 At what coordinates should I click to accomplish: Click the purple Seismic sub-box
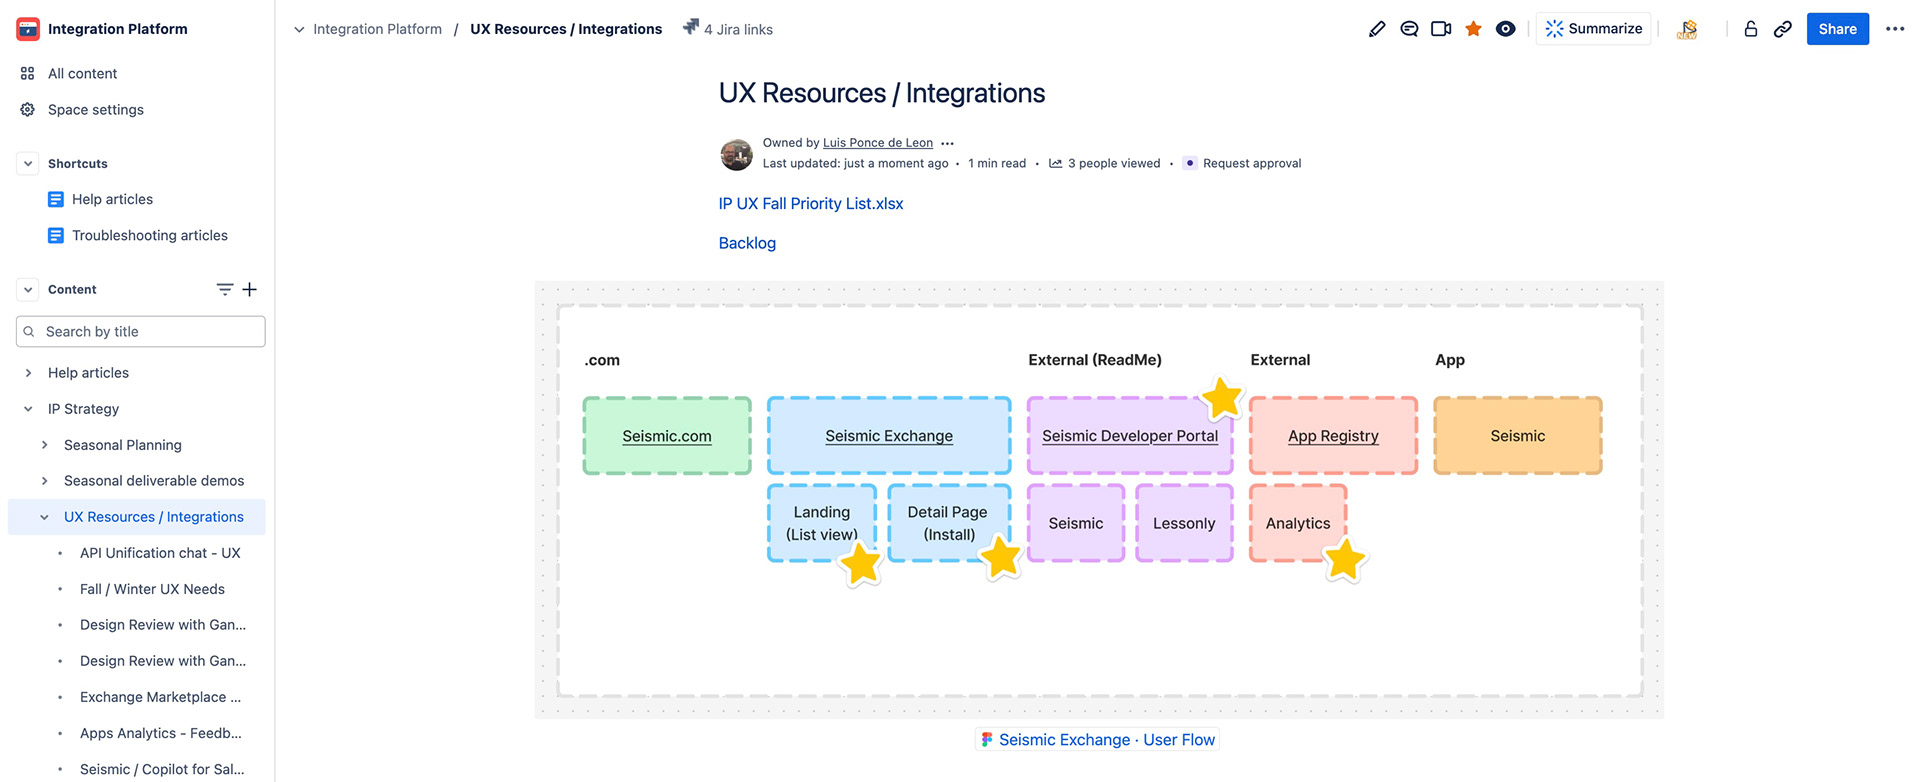pyautogui.click(x=1076, y=523)
